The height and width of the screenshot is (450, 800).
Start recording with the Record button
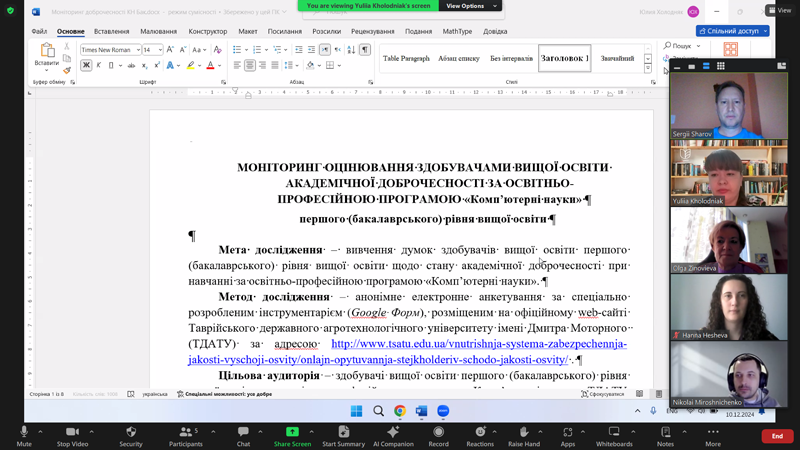click(x=438, y=433)
